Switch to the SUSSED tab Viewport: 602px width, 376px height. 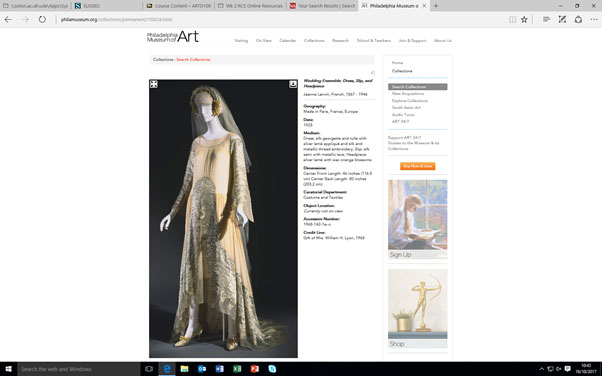click(x=107, y=6)
